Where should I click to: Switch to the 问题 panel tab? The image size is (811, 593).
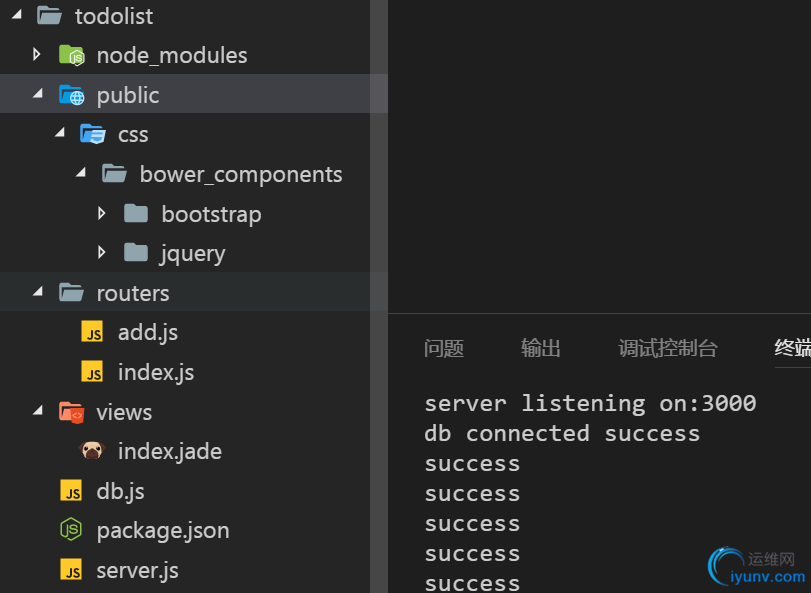pos(444,348)
